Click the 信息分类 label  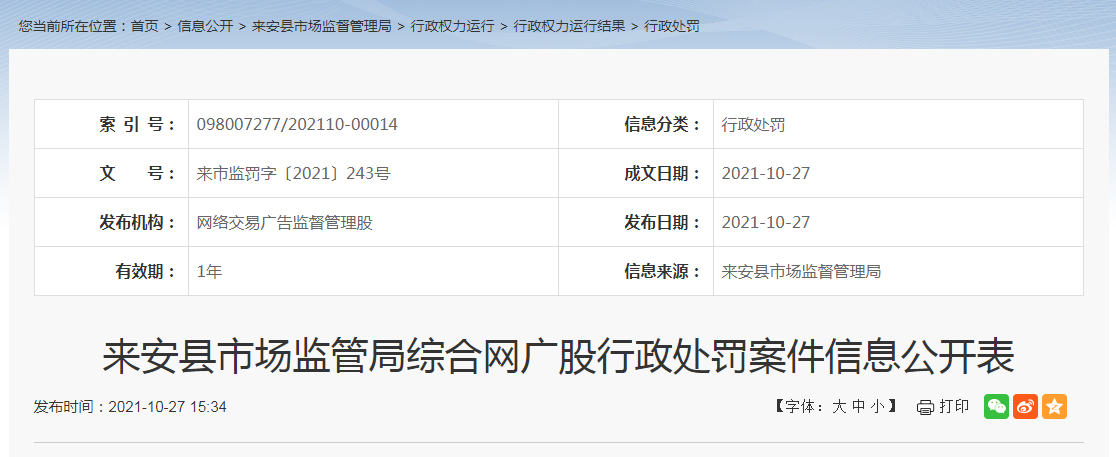pyautogui.click(x=663, y=125)
